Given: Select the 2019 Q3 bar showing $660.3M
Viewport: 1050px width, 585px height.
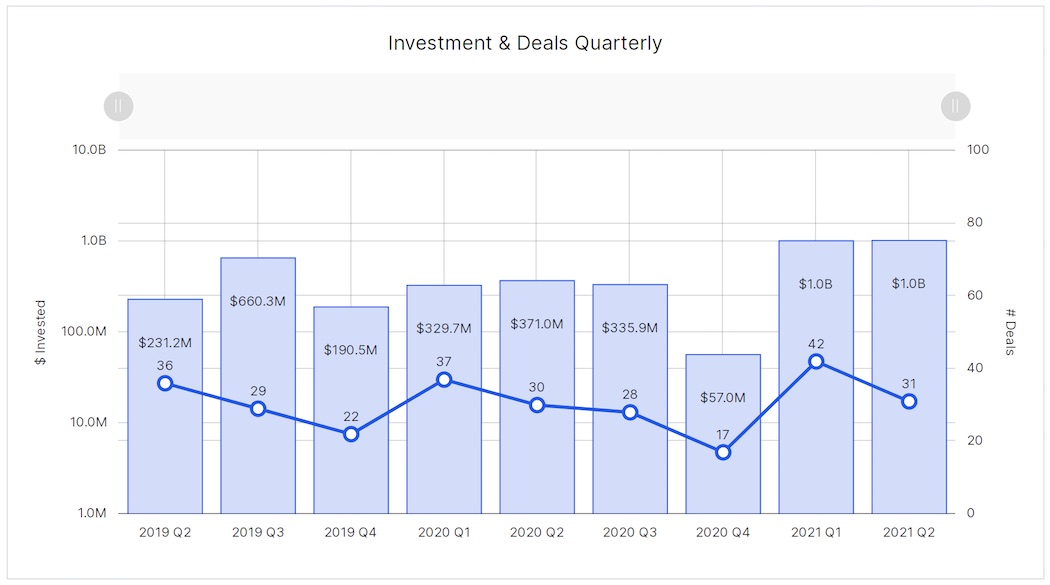Looking at the screenshot, I should coord(258,380).
